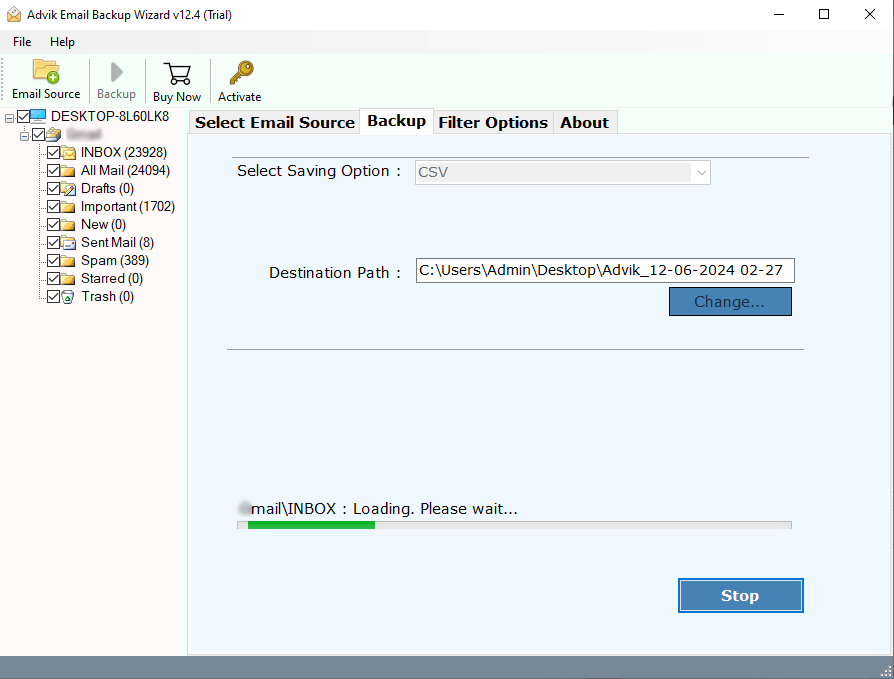
Task: Select the All Mail (24094) label
Action: tap(125, 170)
